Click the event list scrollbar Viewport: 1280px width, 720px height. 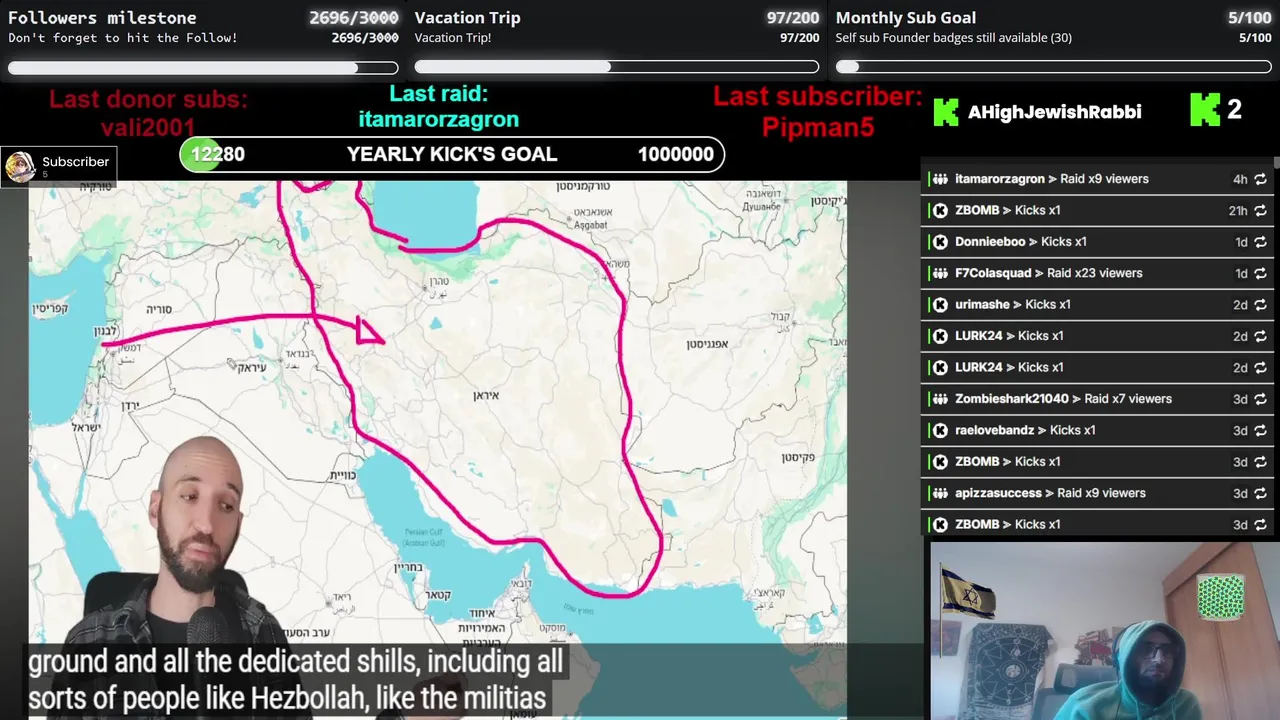tap(1276, 162)
